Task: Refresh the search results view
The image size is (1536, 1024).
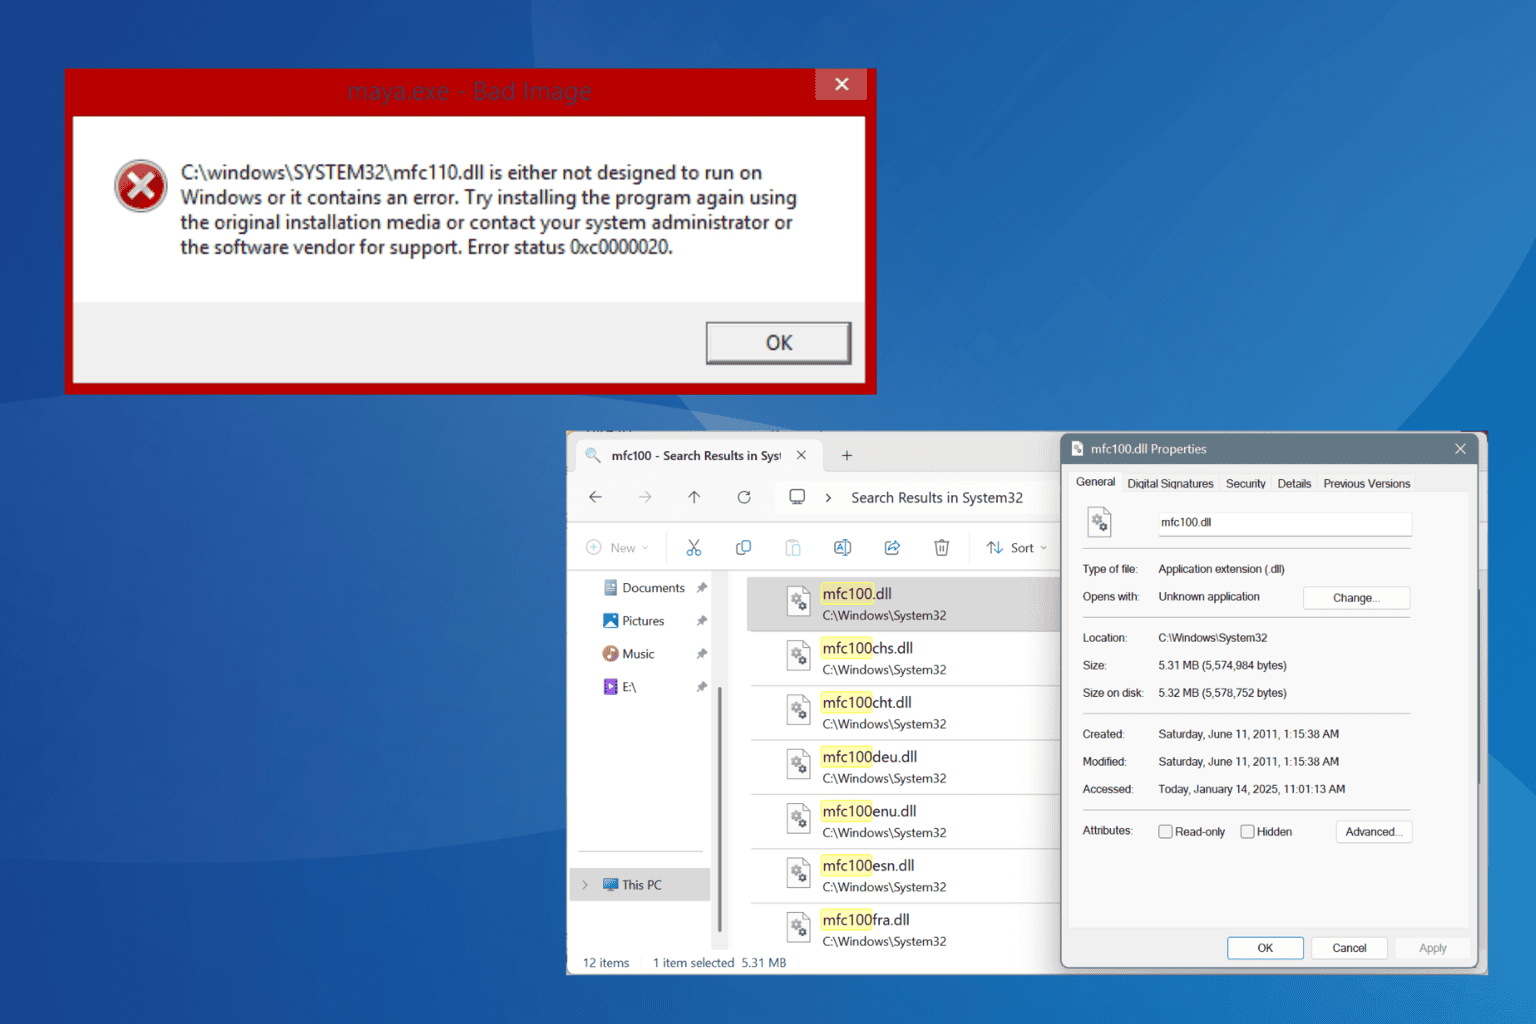Action: pos(744,497)
